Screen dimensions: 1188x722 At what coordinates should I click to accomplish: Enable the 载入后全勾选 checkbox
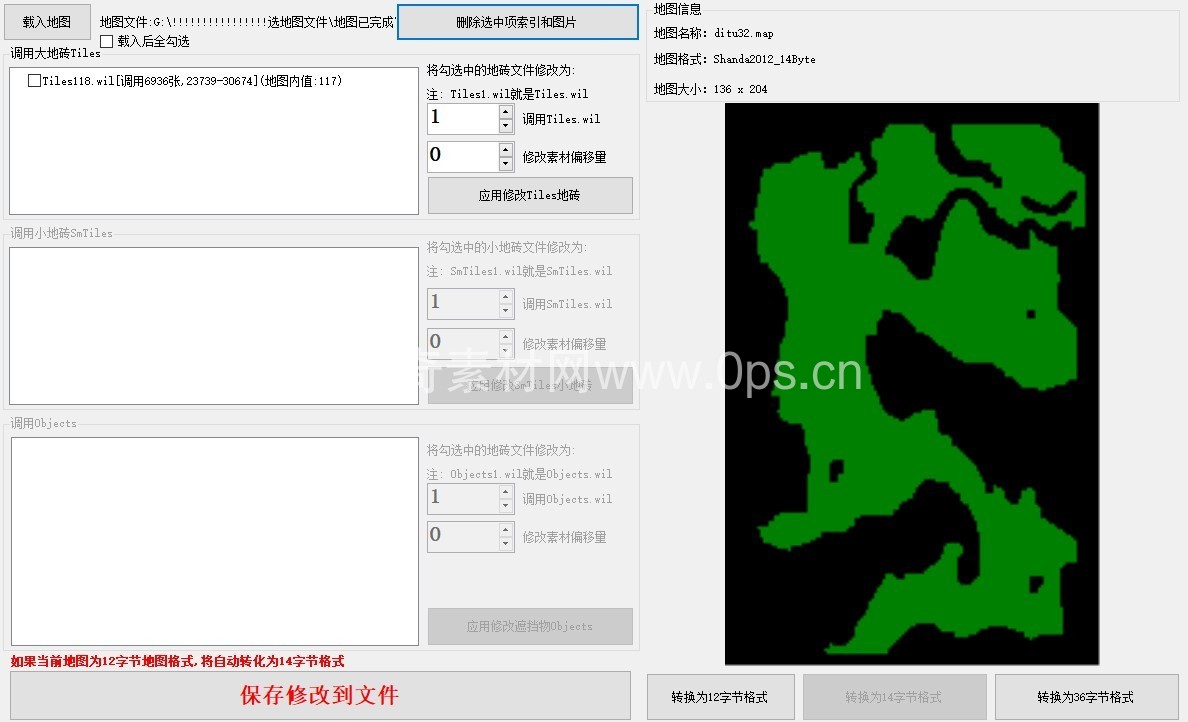pyautogui.click(x=107, y=42)
